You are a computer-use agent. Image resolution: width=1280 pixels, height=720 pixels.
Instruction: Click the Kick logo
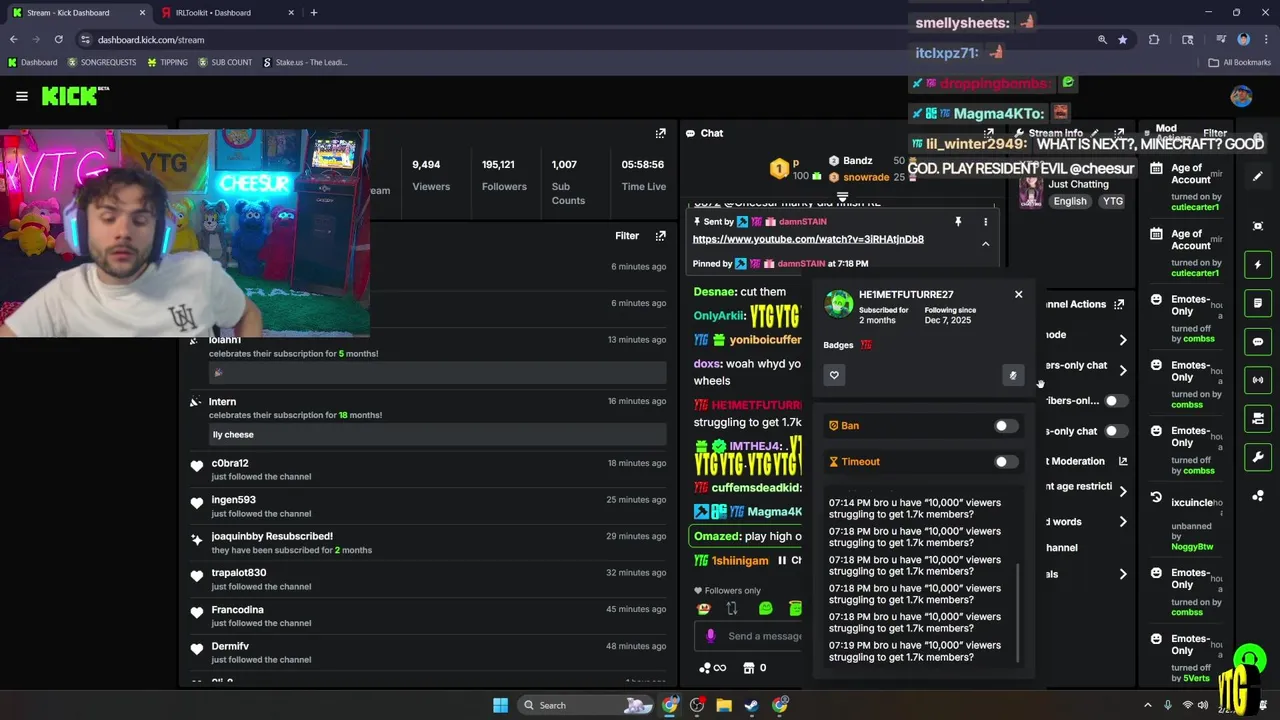pos(70,96)
